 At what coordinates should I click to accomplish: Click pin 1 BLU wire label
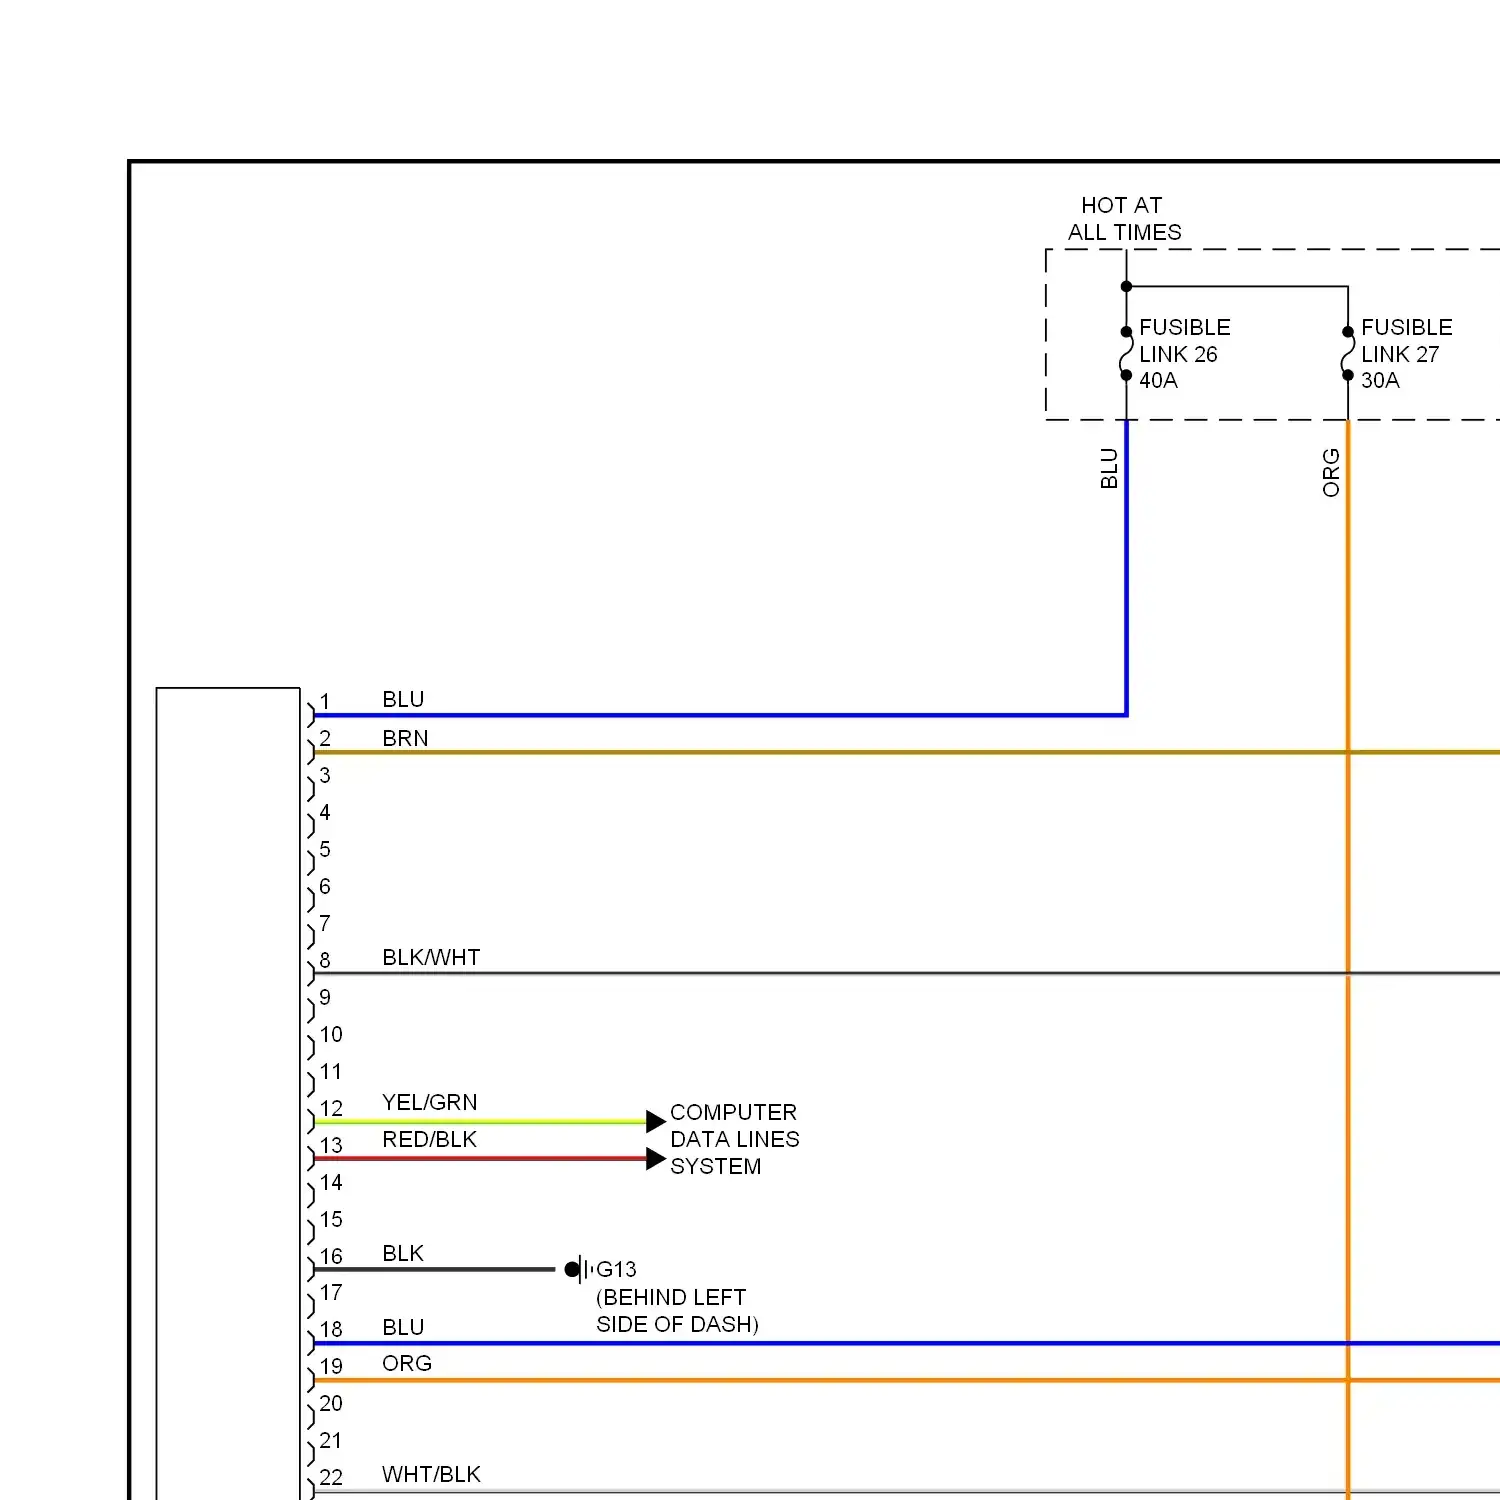click(x=403, y=699)
